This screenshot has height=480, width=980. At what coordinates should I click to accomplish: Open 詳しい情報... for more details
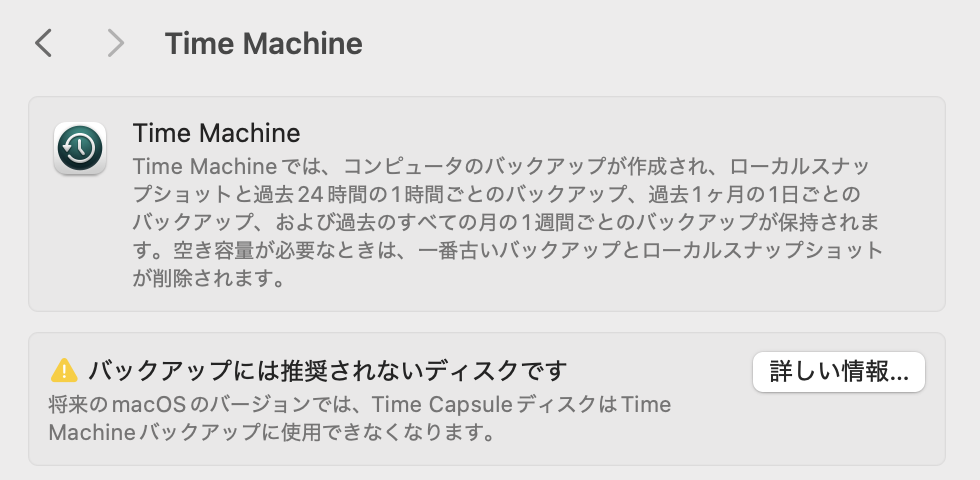839,372
